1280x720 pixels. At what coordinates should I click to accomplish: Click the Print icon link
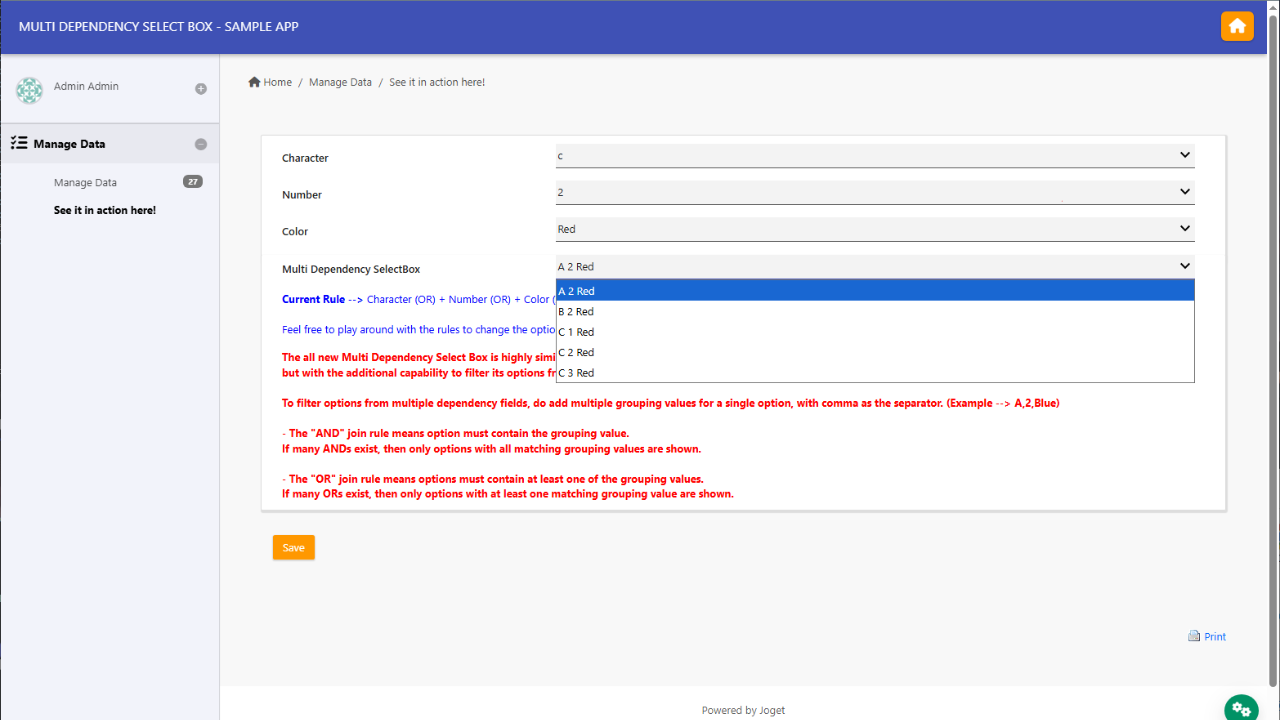pos(1207,636)
